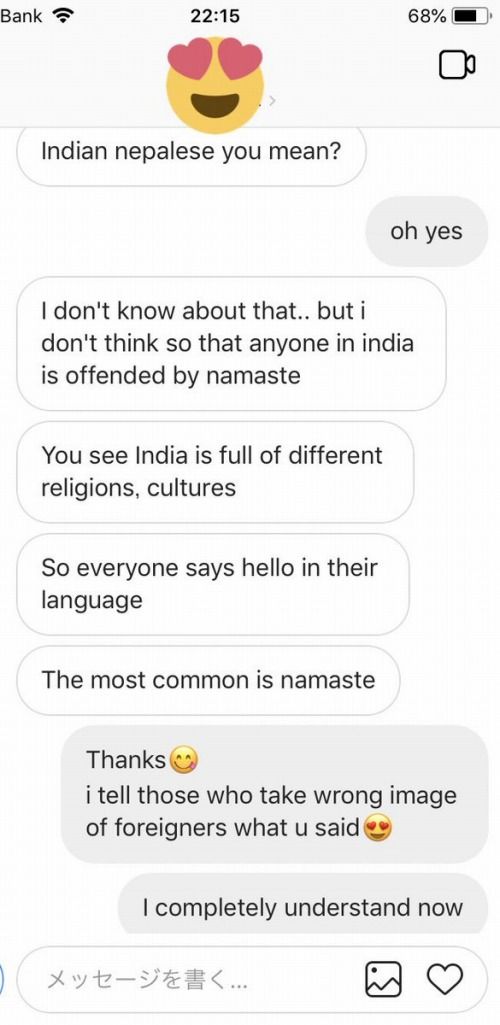Open chat details via header chevron
This screenshot has height=1025, width=500.
tap(272, 101)
